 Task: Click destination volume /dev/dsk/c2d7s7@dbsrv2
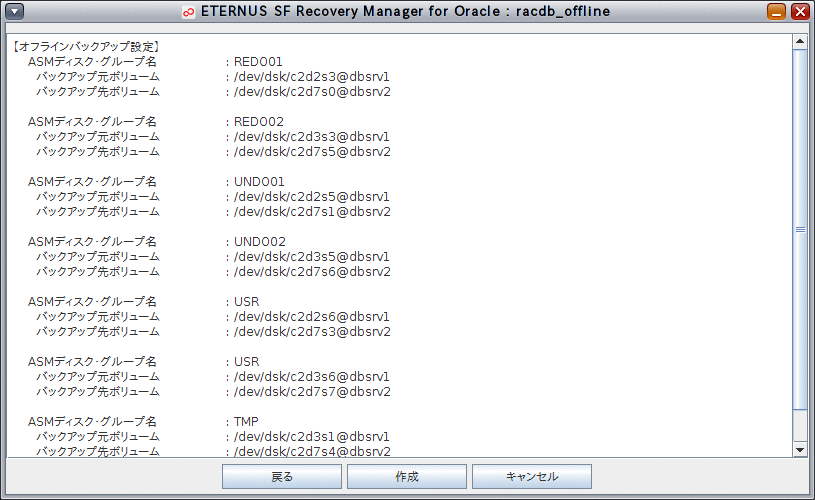tap(312, 392)
